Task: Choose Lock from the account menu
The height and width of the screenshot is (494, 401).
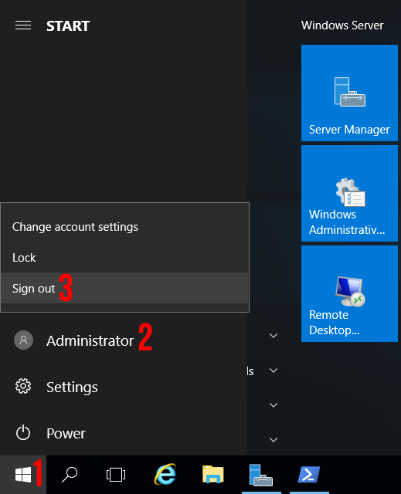Action: 125,258
